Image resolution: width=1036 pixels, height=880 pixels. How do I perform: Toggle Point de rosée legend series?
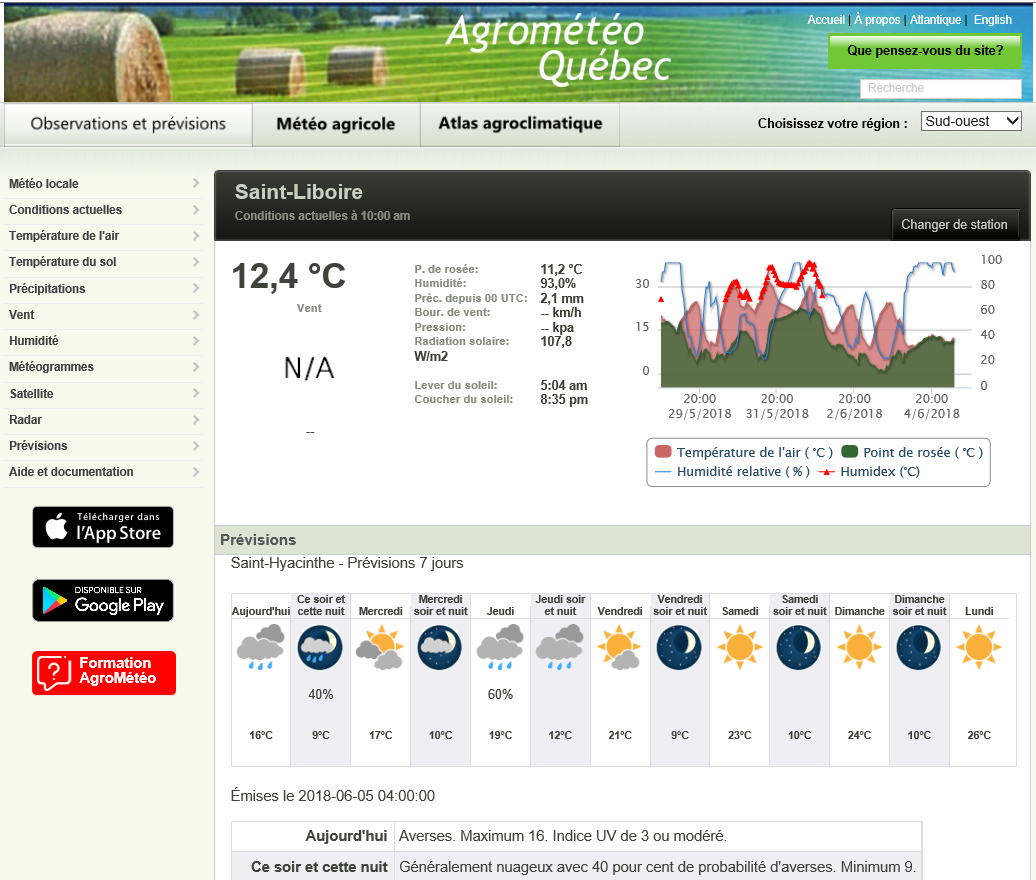tap(912, 452)
